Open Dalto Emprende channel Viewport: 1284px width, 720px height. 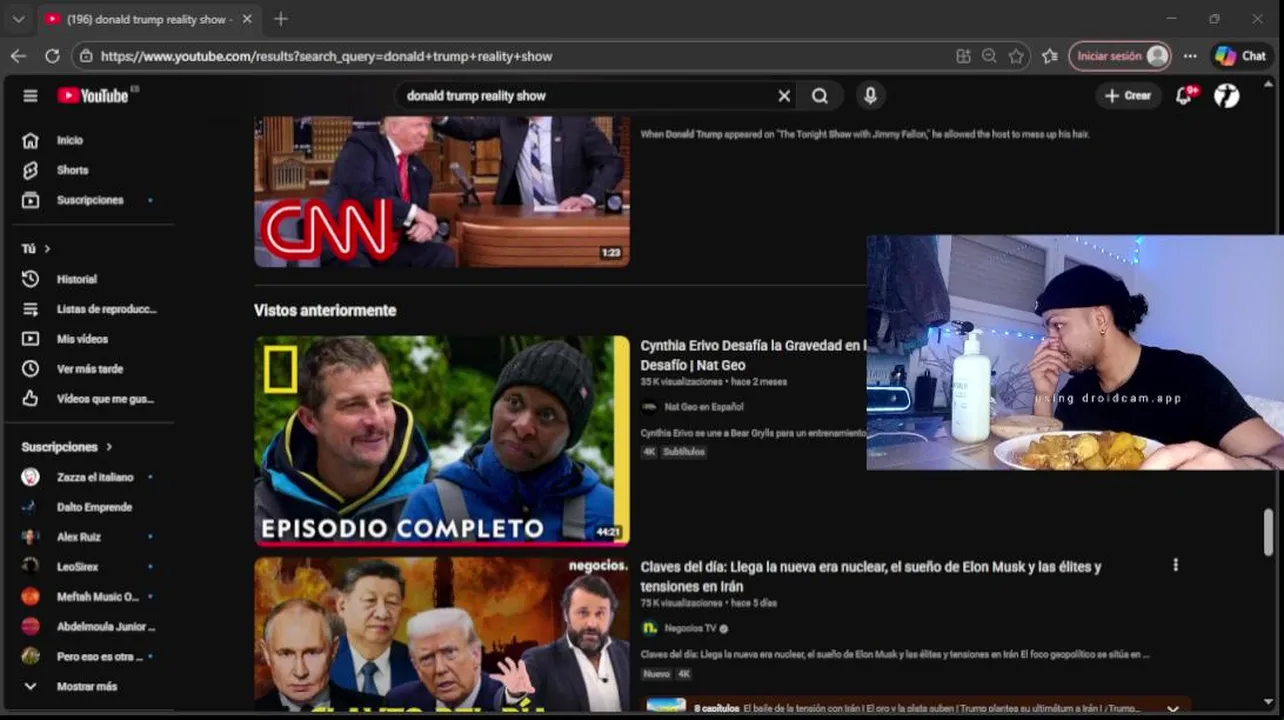pyautogui.click(x=96, y=508)
